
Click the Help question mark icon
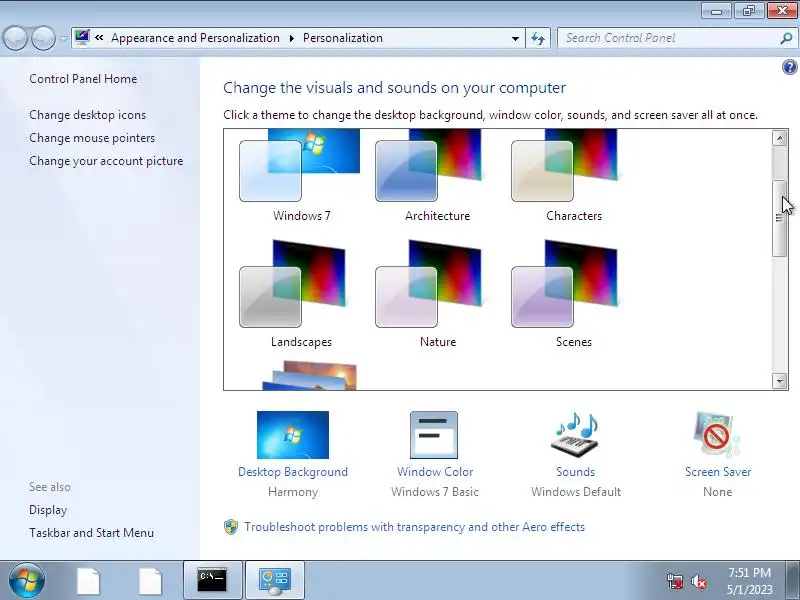pos(789,67)
